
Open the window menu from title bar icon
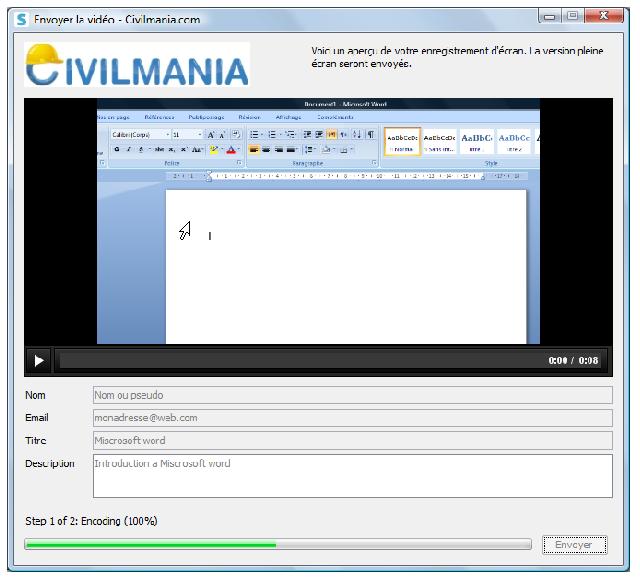(x=21, y=19)
